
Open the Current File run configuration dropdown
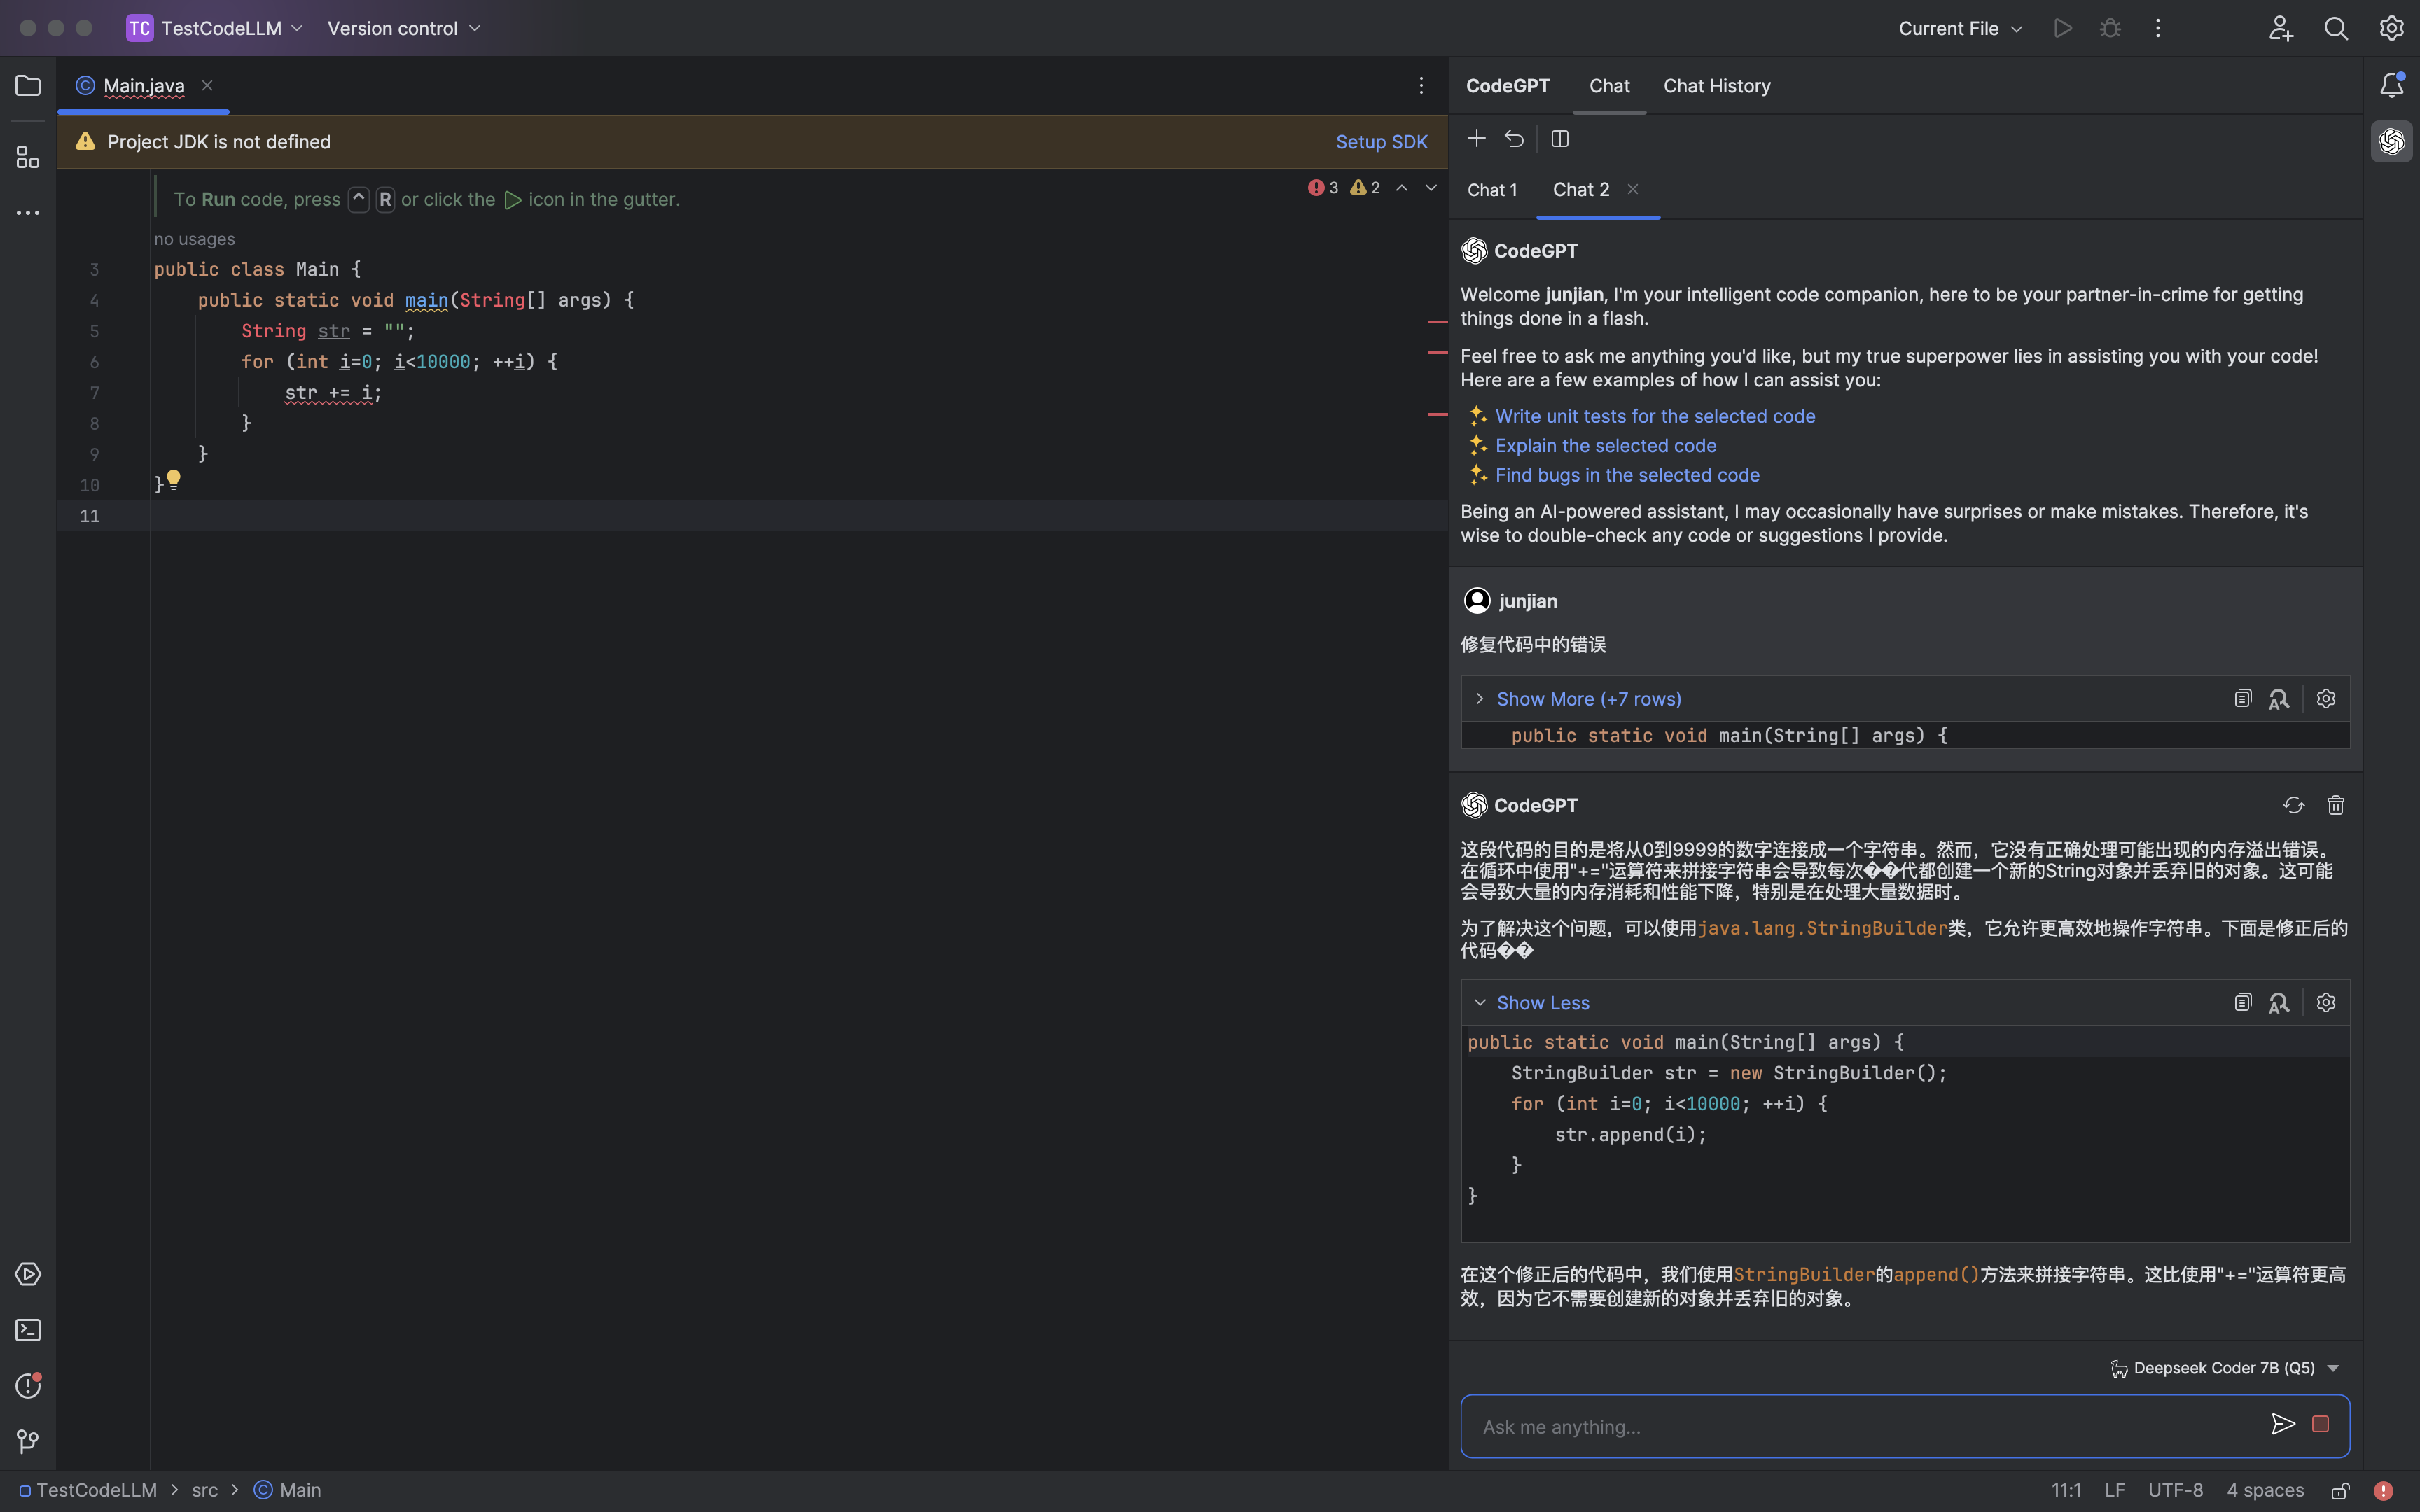pyautogui.click(x=1959, y=29)
